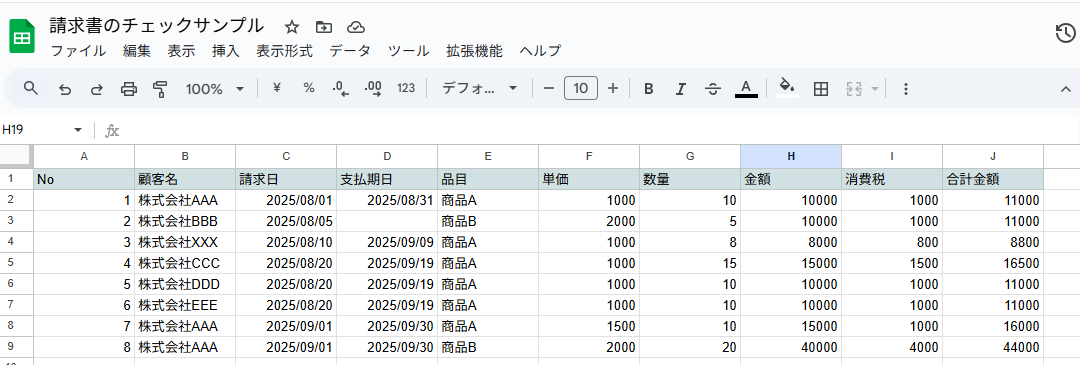
Task: Select the column J header
Action: click(x=993, y=156)
